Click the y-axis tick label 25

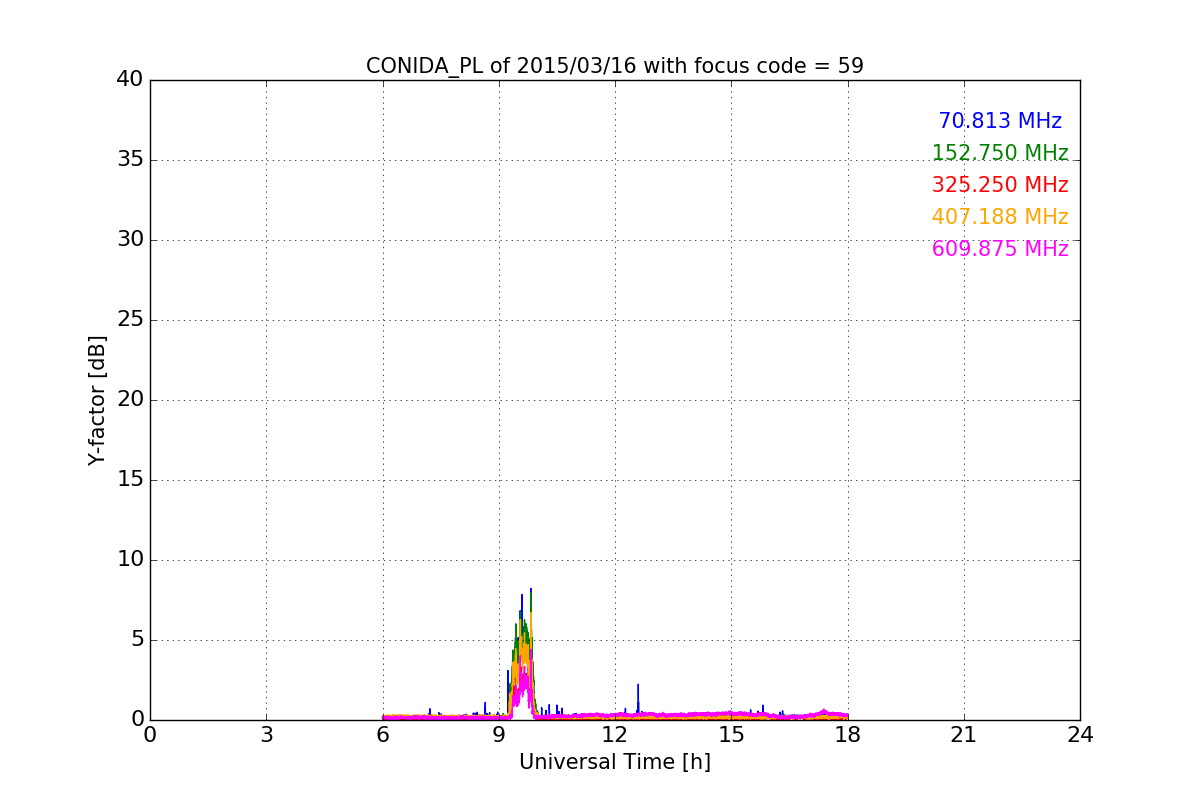[x=130, y=320]
